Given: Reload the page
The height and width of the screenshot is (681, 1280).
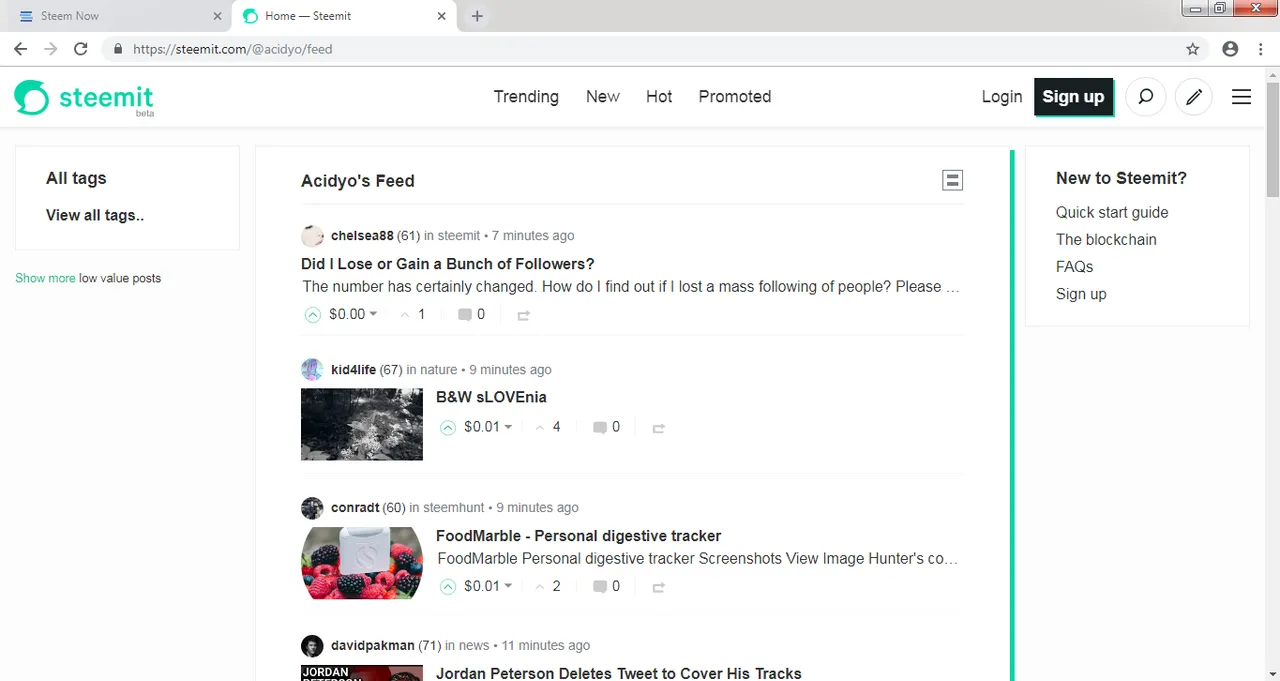Looking at the screenshot, I should pos(81,48).
